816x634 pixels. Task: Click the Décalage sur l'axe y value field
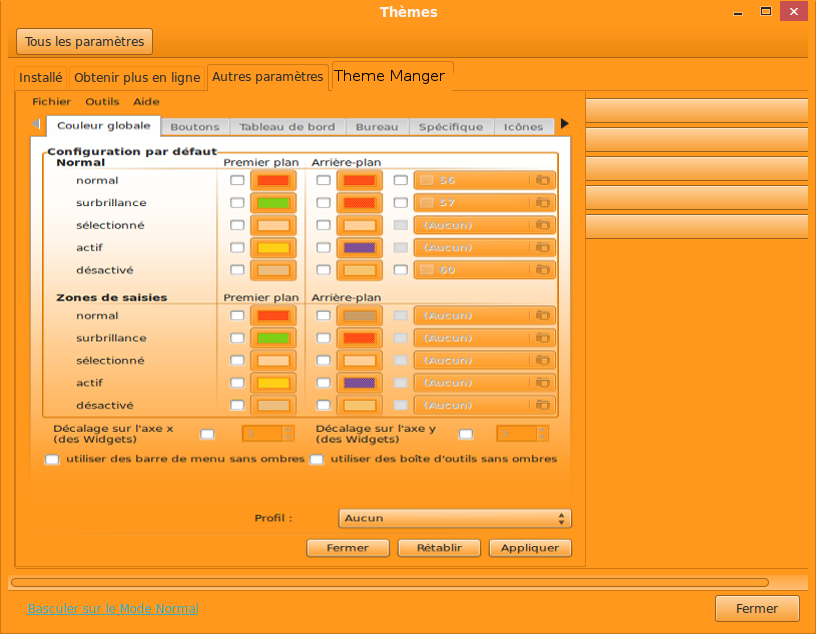[x=516, y=434]
